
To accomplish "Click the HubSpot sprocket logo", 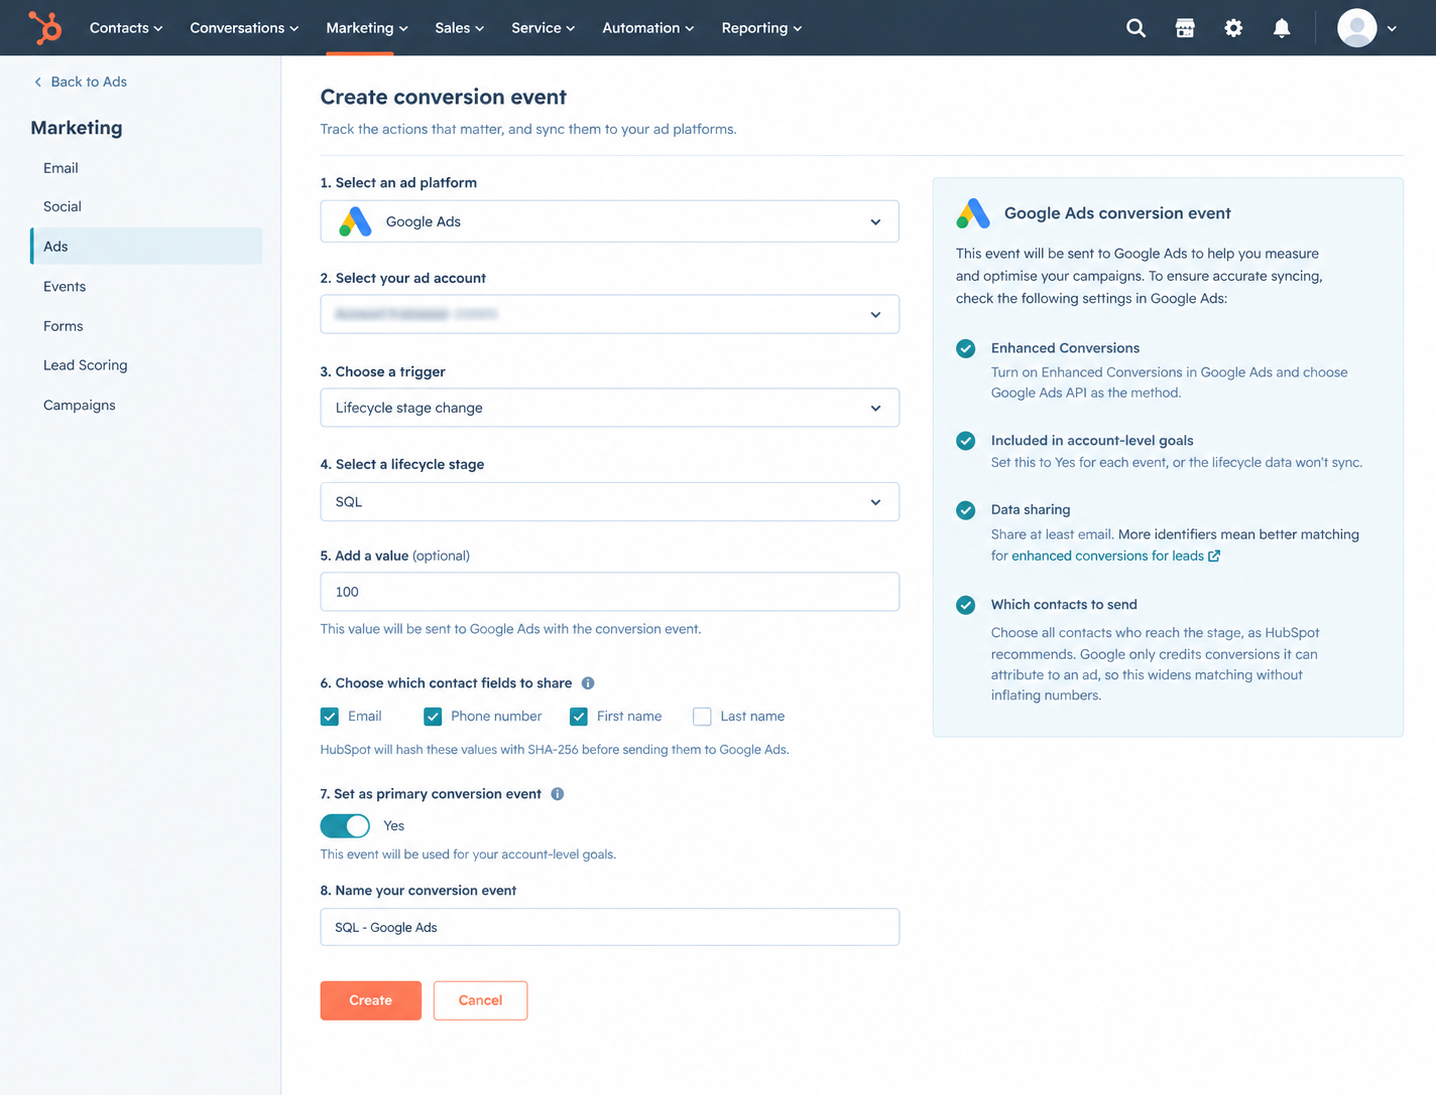I will pos(45,28).
